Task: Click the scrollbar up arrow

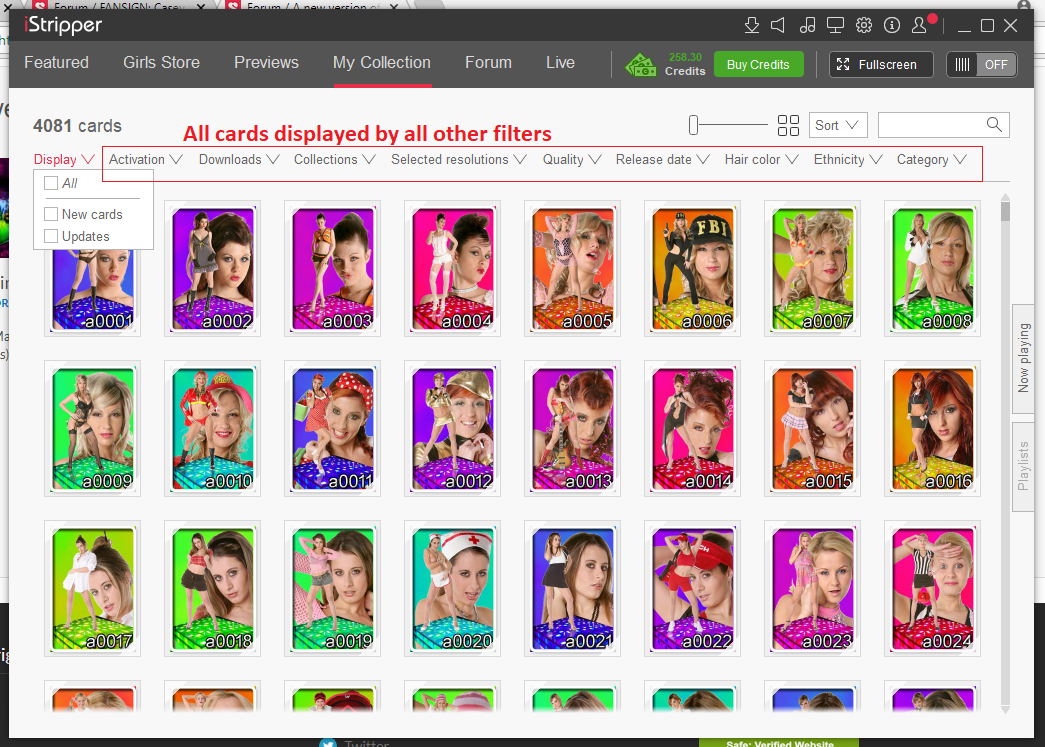Action: 1005,197
